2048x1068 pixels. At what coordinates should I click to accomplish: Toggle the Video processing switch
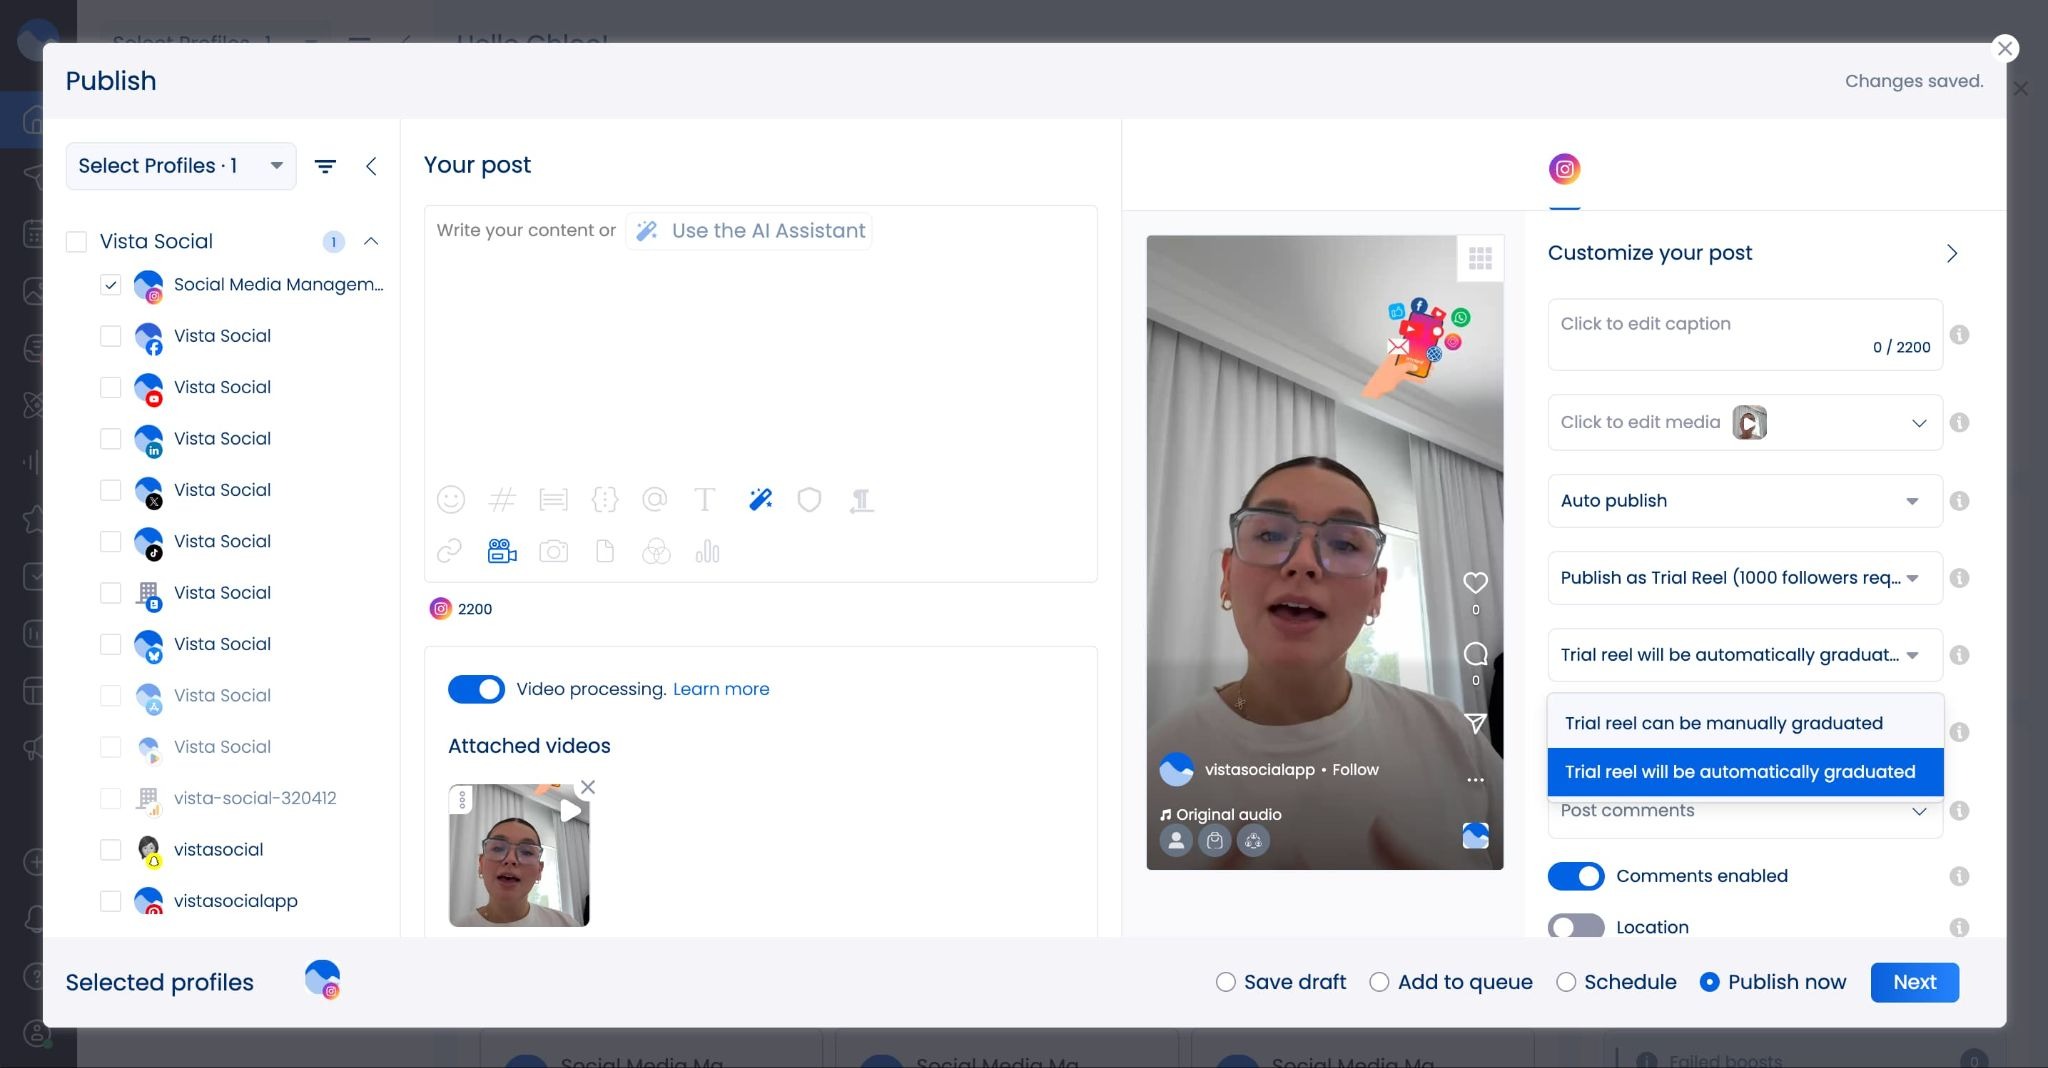(476, 689)
